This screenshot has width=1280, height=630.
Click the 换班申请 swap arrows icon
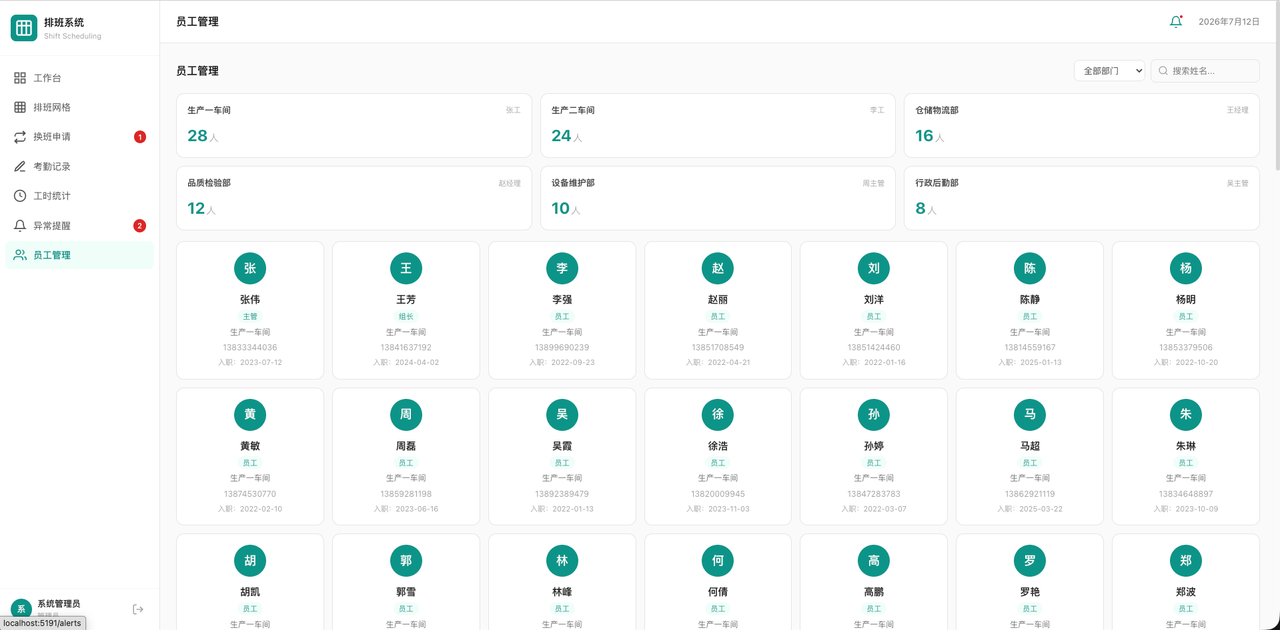(20, 137)
